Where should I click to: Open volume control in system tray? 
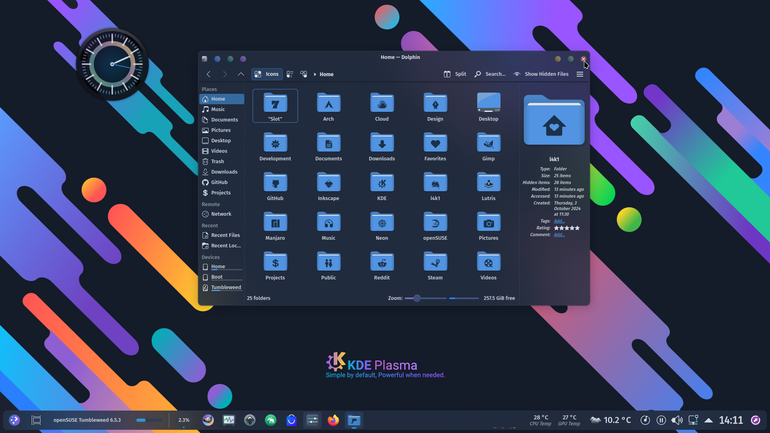(x=677, y=420)
